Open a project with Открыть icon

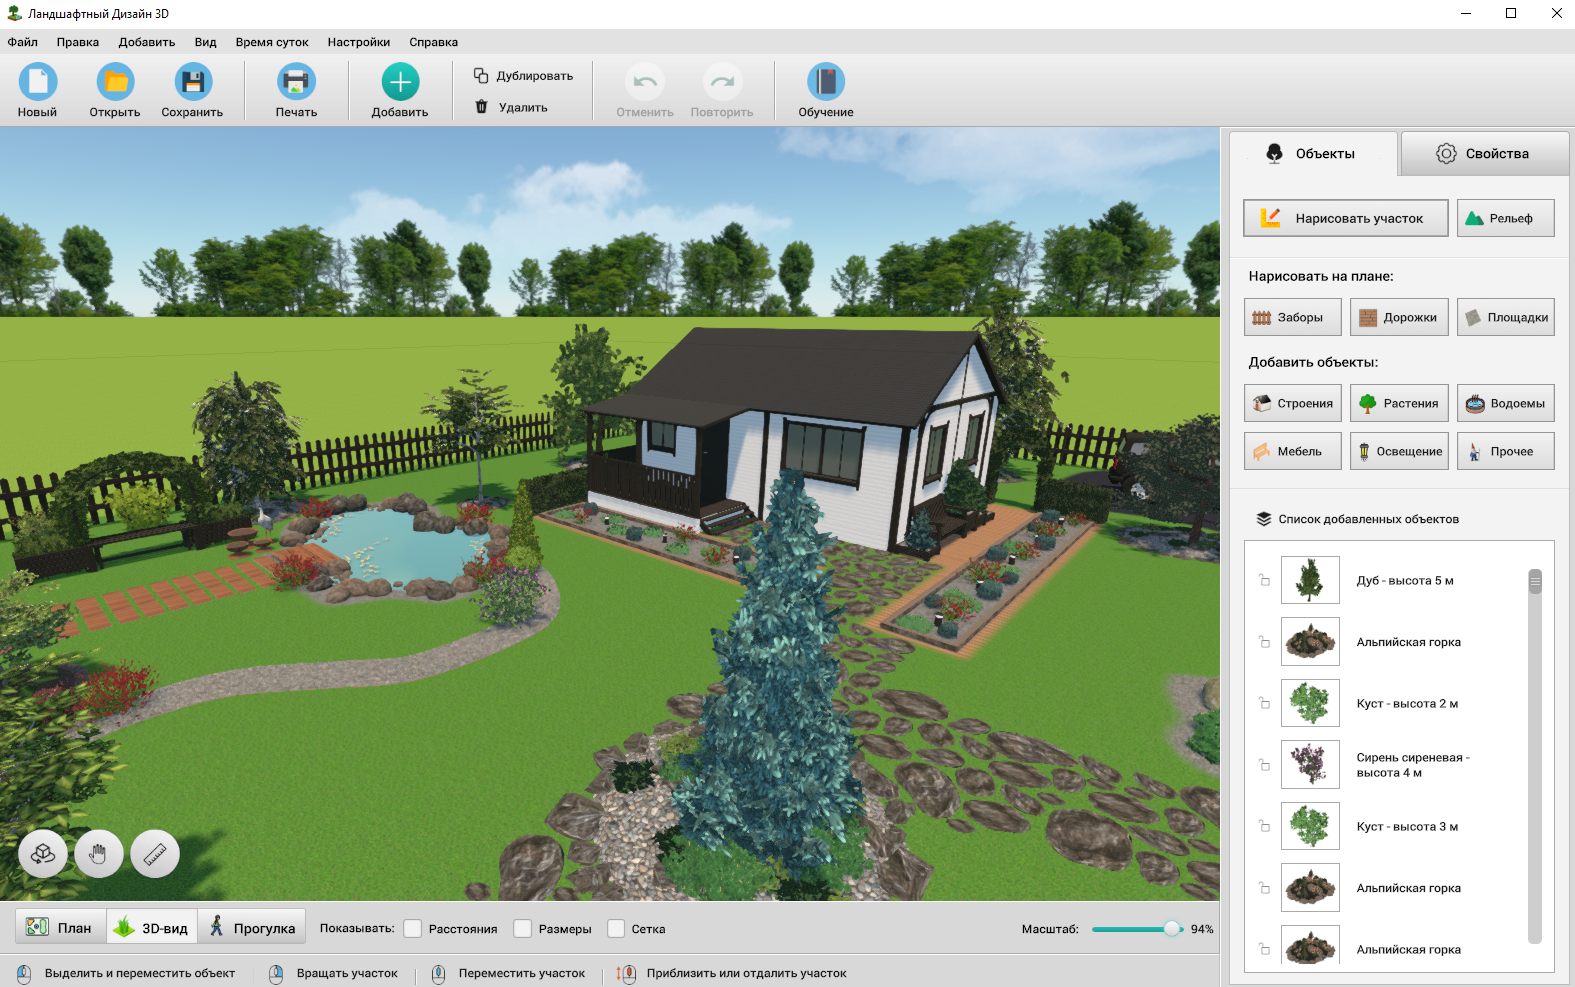[115, 82]
